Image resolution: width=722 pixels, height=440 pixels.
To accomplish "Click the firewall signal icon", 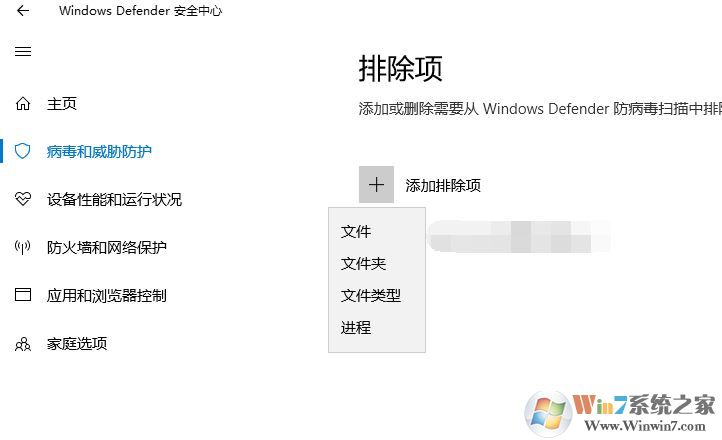I will point(23,247).
